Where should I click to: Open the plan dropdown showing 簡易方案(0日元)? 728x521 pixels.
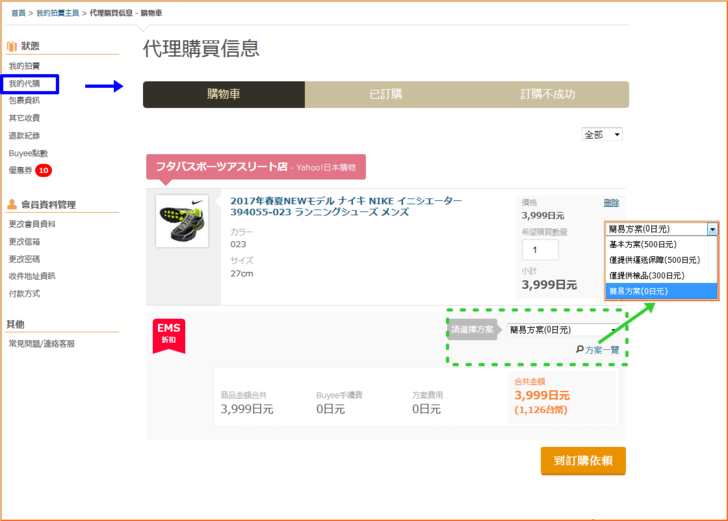tap(563, 330)
